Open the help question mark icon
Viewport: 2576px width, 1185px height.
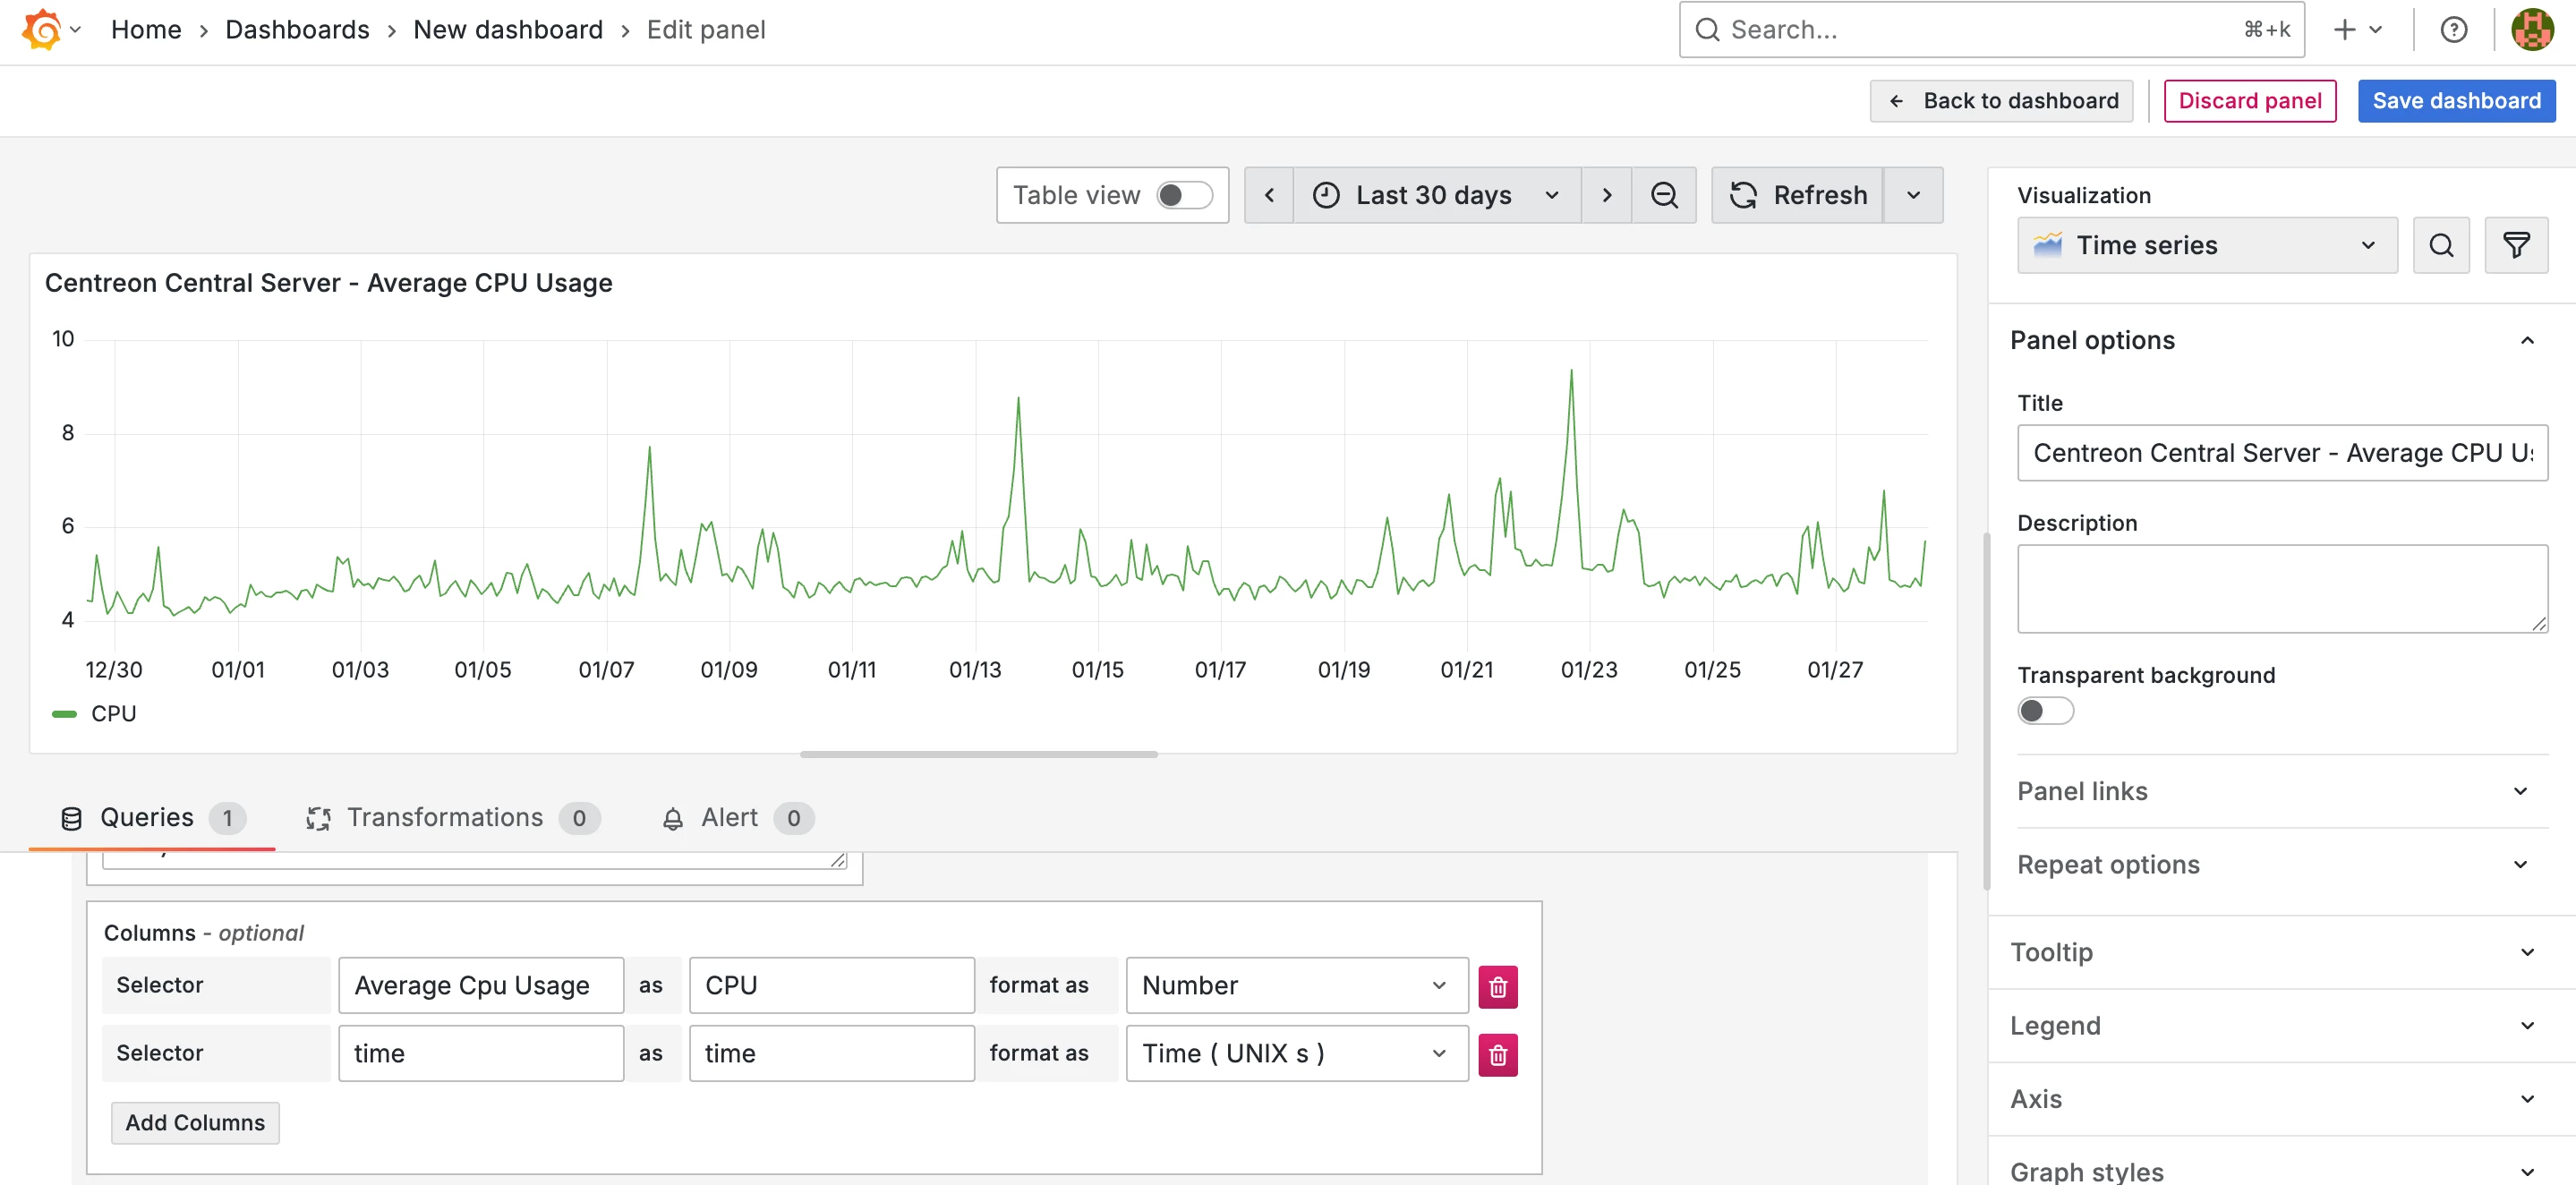click(2453, 30)
